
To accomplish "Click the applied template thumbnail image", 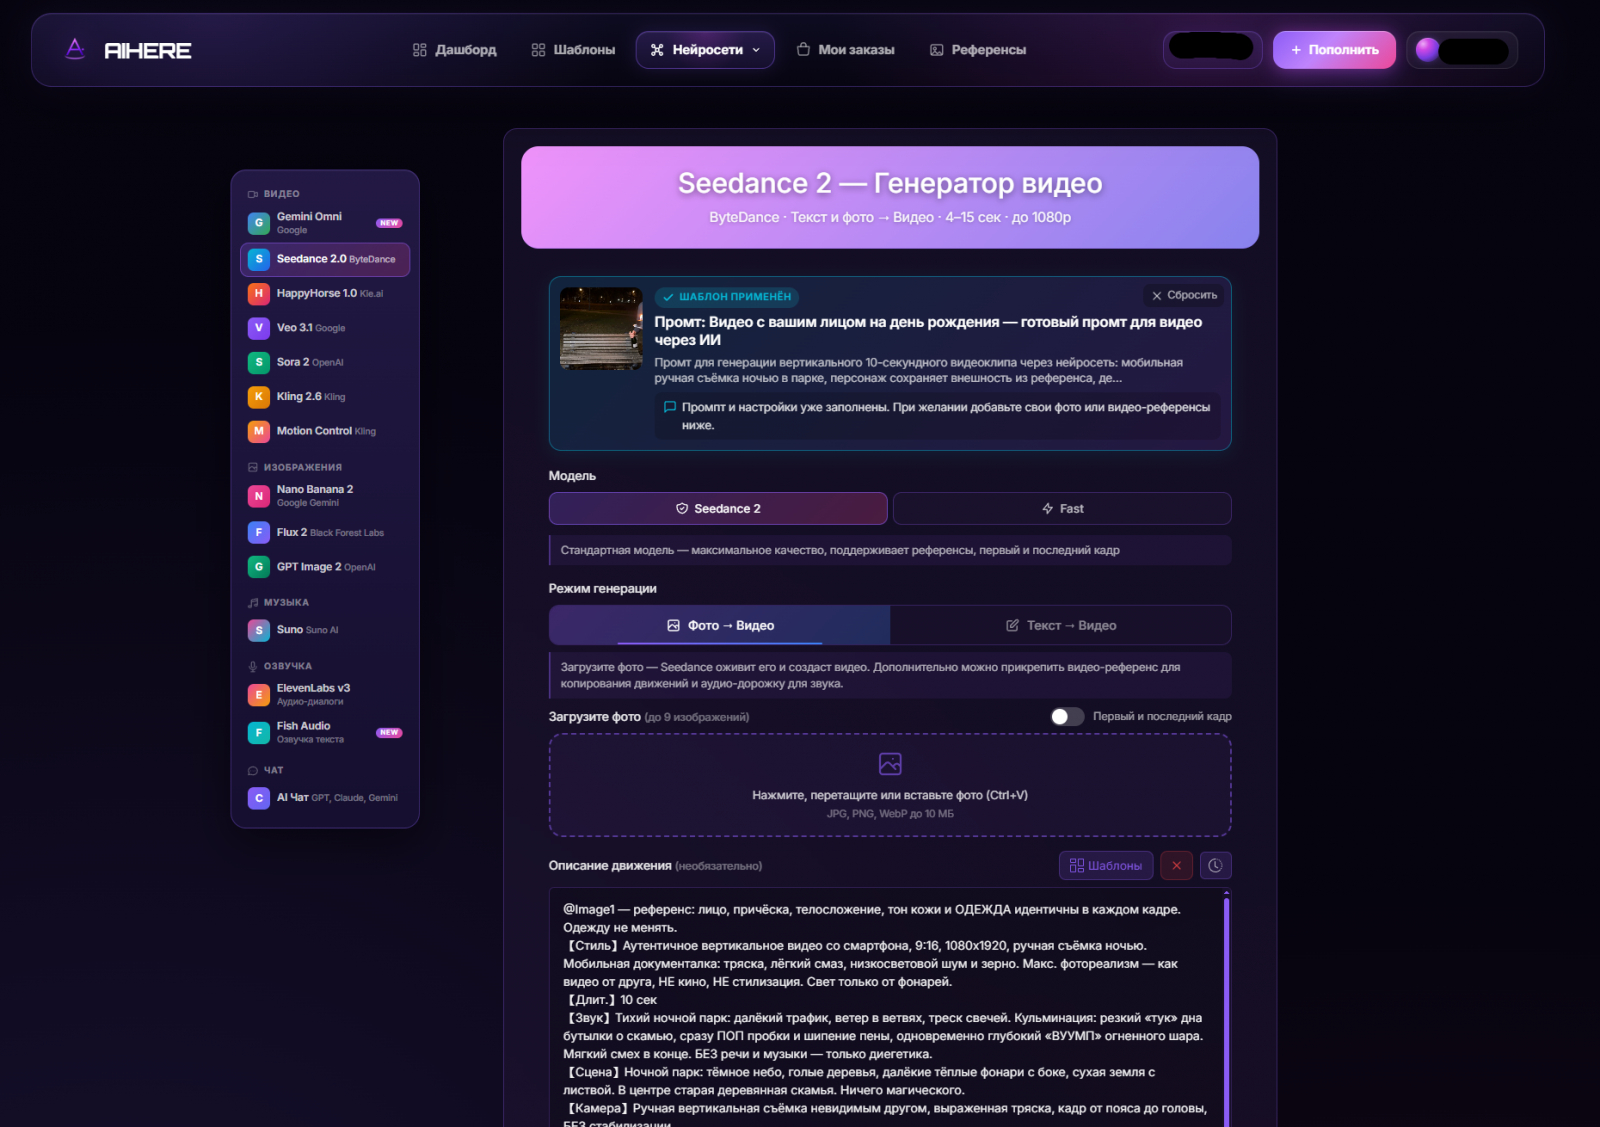I will (601, 329).
